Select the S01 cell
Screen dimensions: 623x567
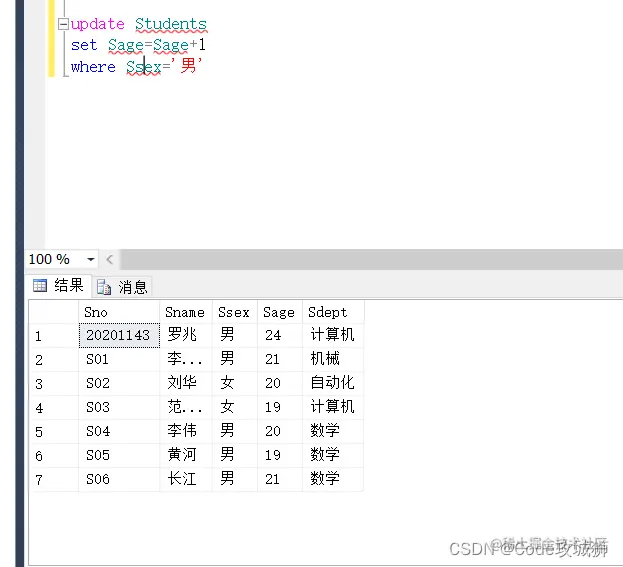pyautogui.click(x=119, y=360)
